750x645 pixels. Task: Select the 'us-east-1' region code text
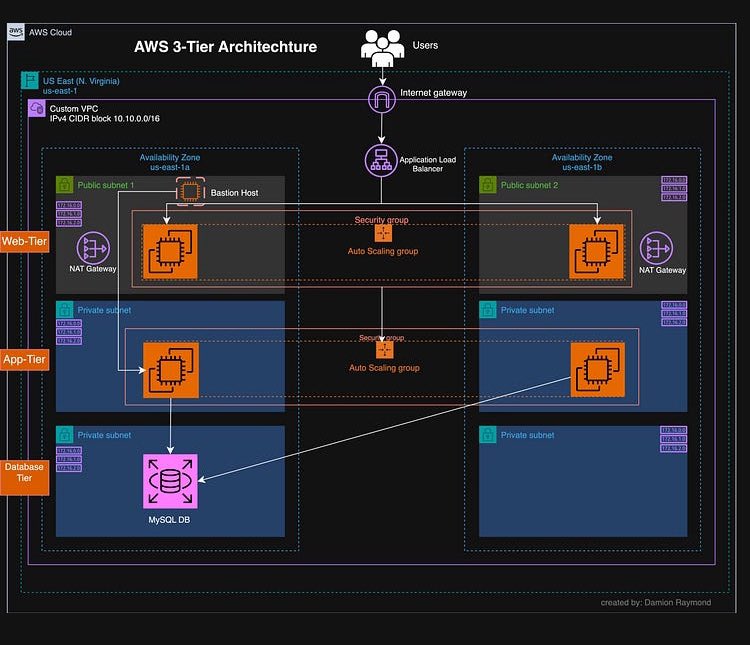click(60, 90)
